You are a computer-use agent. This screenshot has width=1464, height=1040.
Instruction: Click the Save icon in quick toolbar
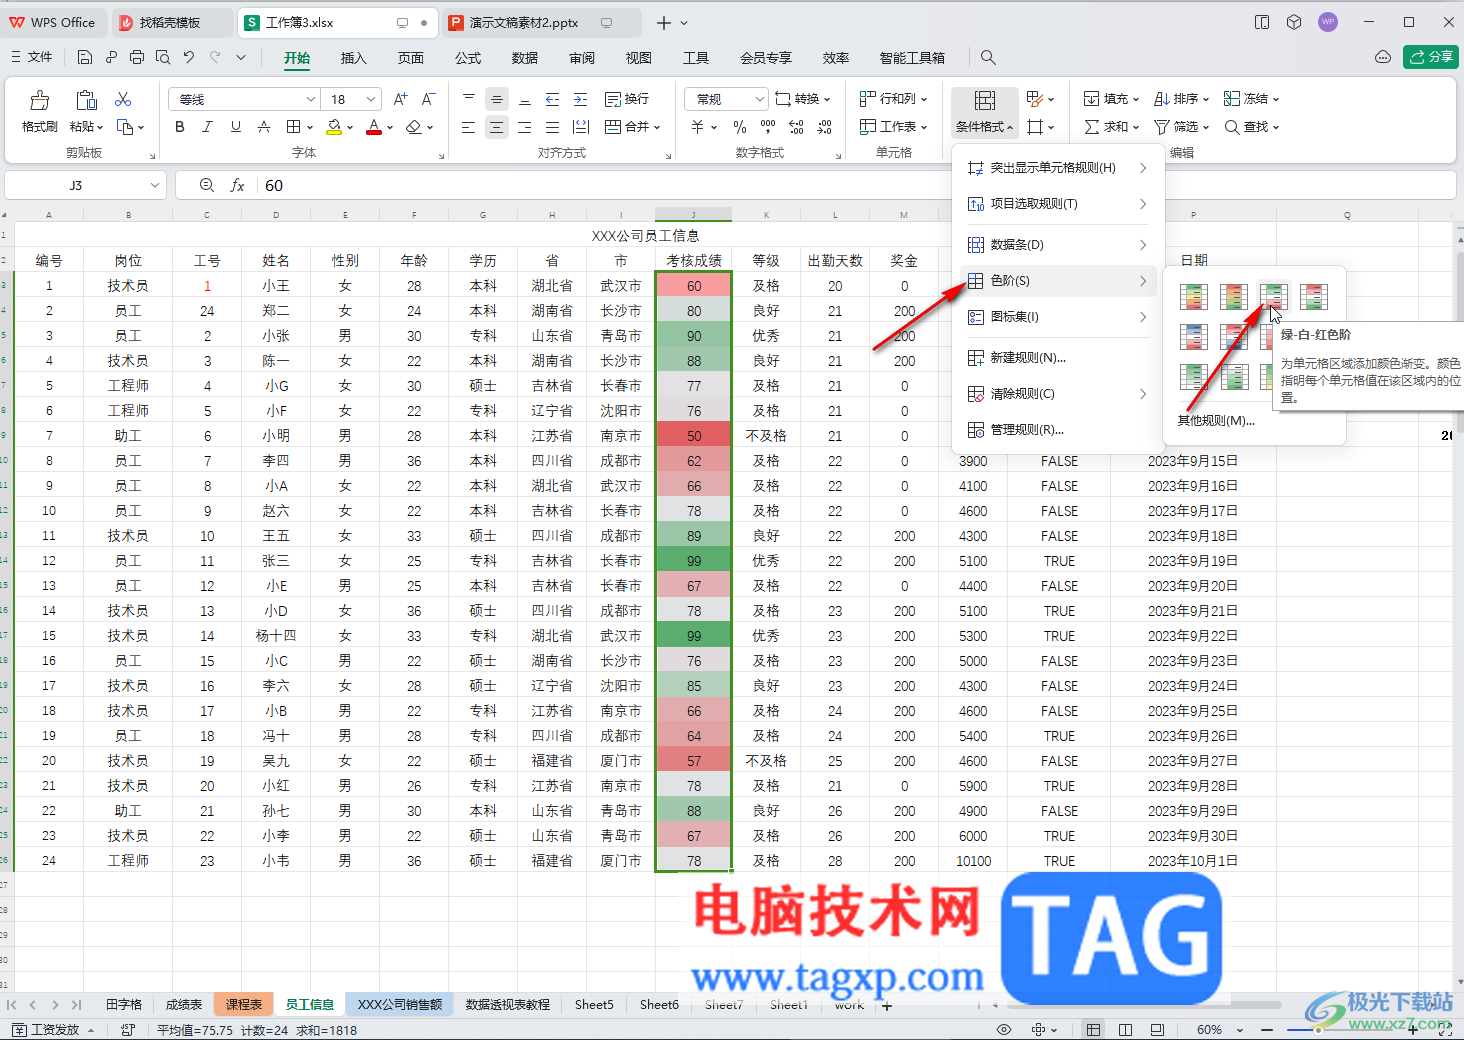pyautogui.click(x=85, y=57)
